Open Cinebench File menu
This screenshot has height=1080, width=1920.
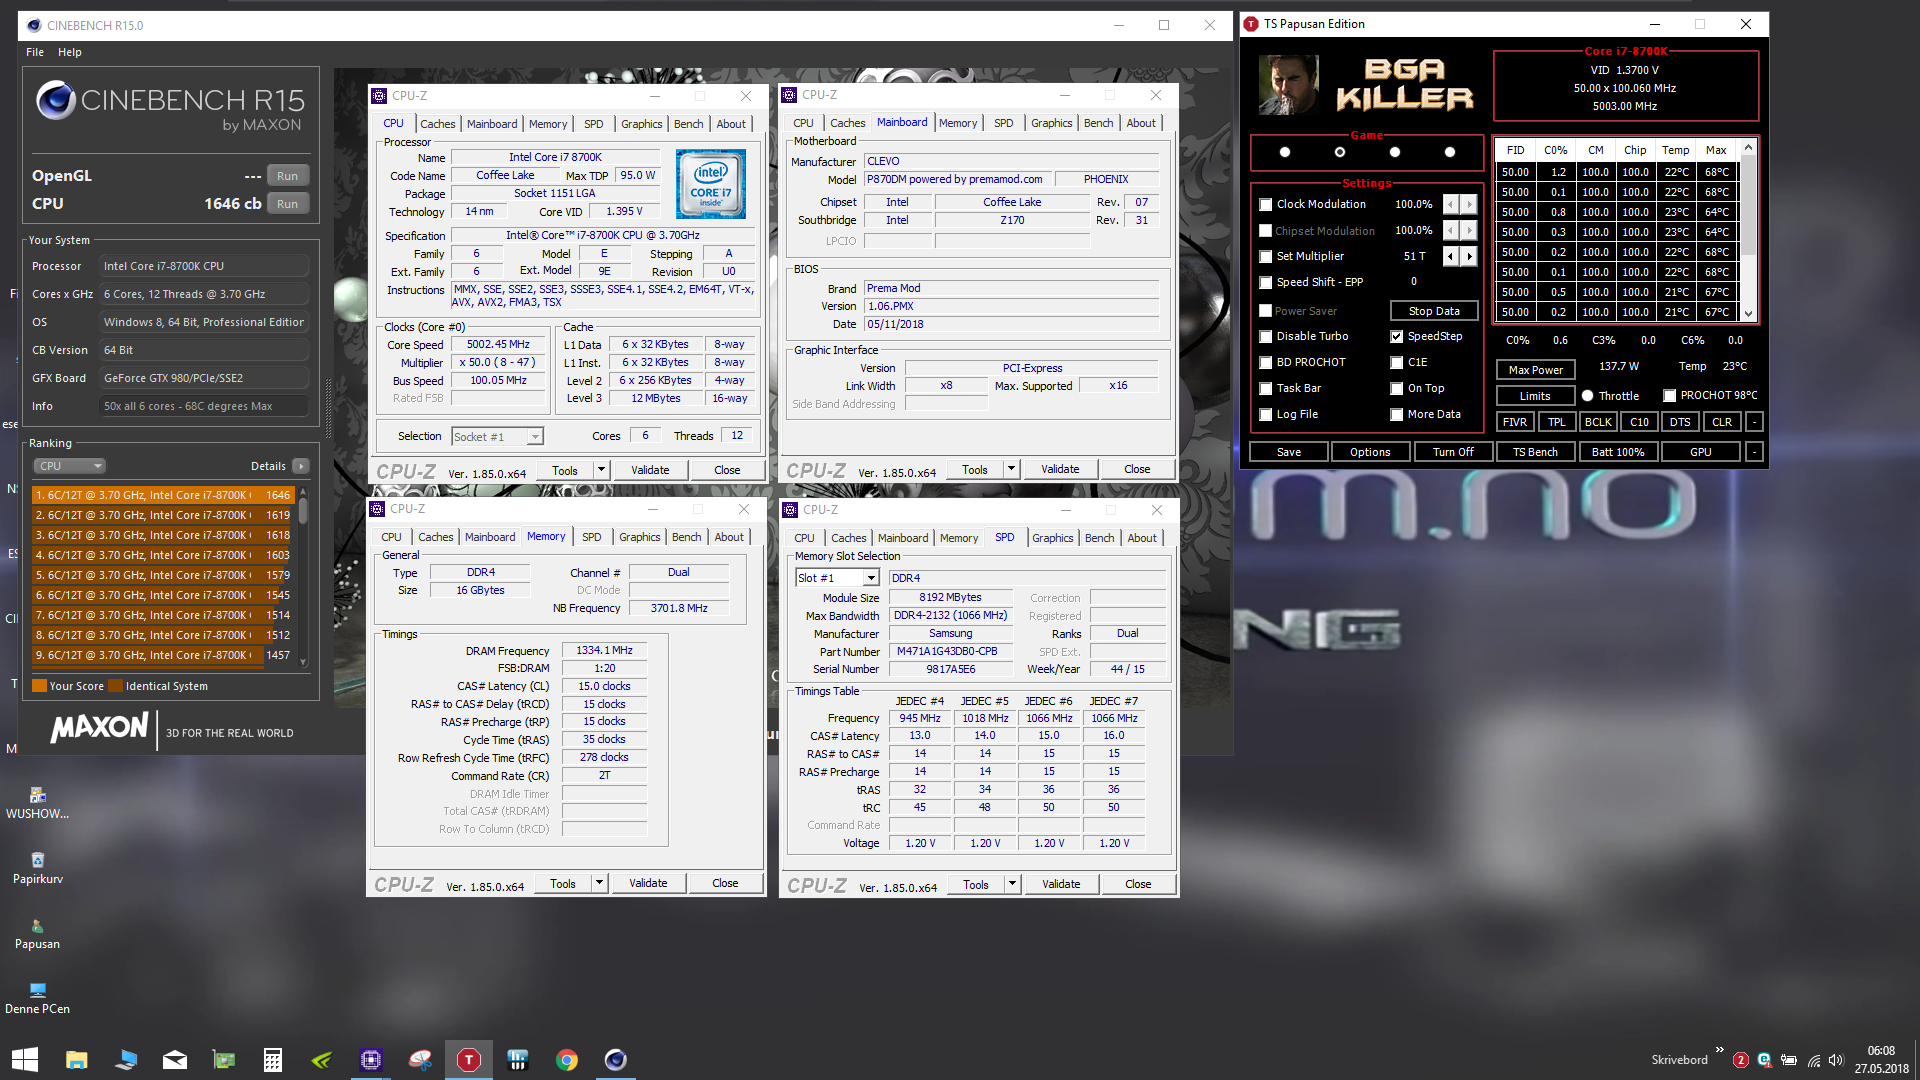click(35, 52)
